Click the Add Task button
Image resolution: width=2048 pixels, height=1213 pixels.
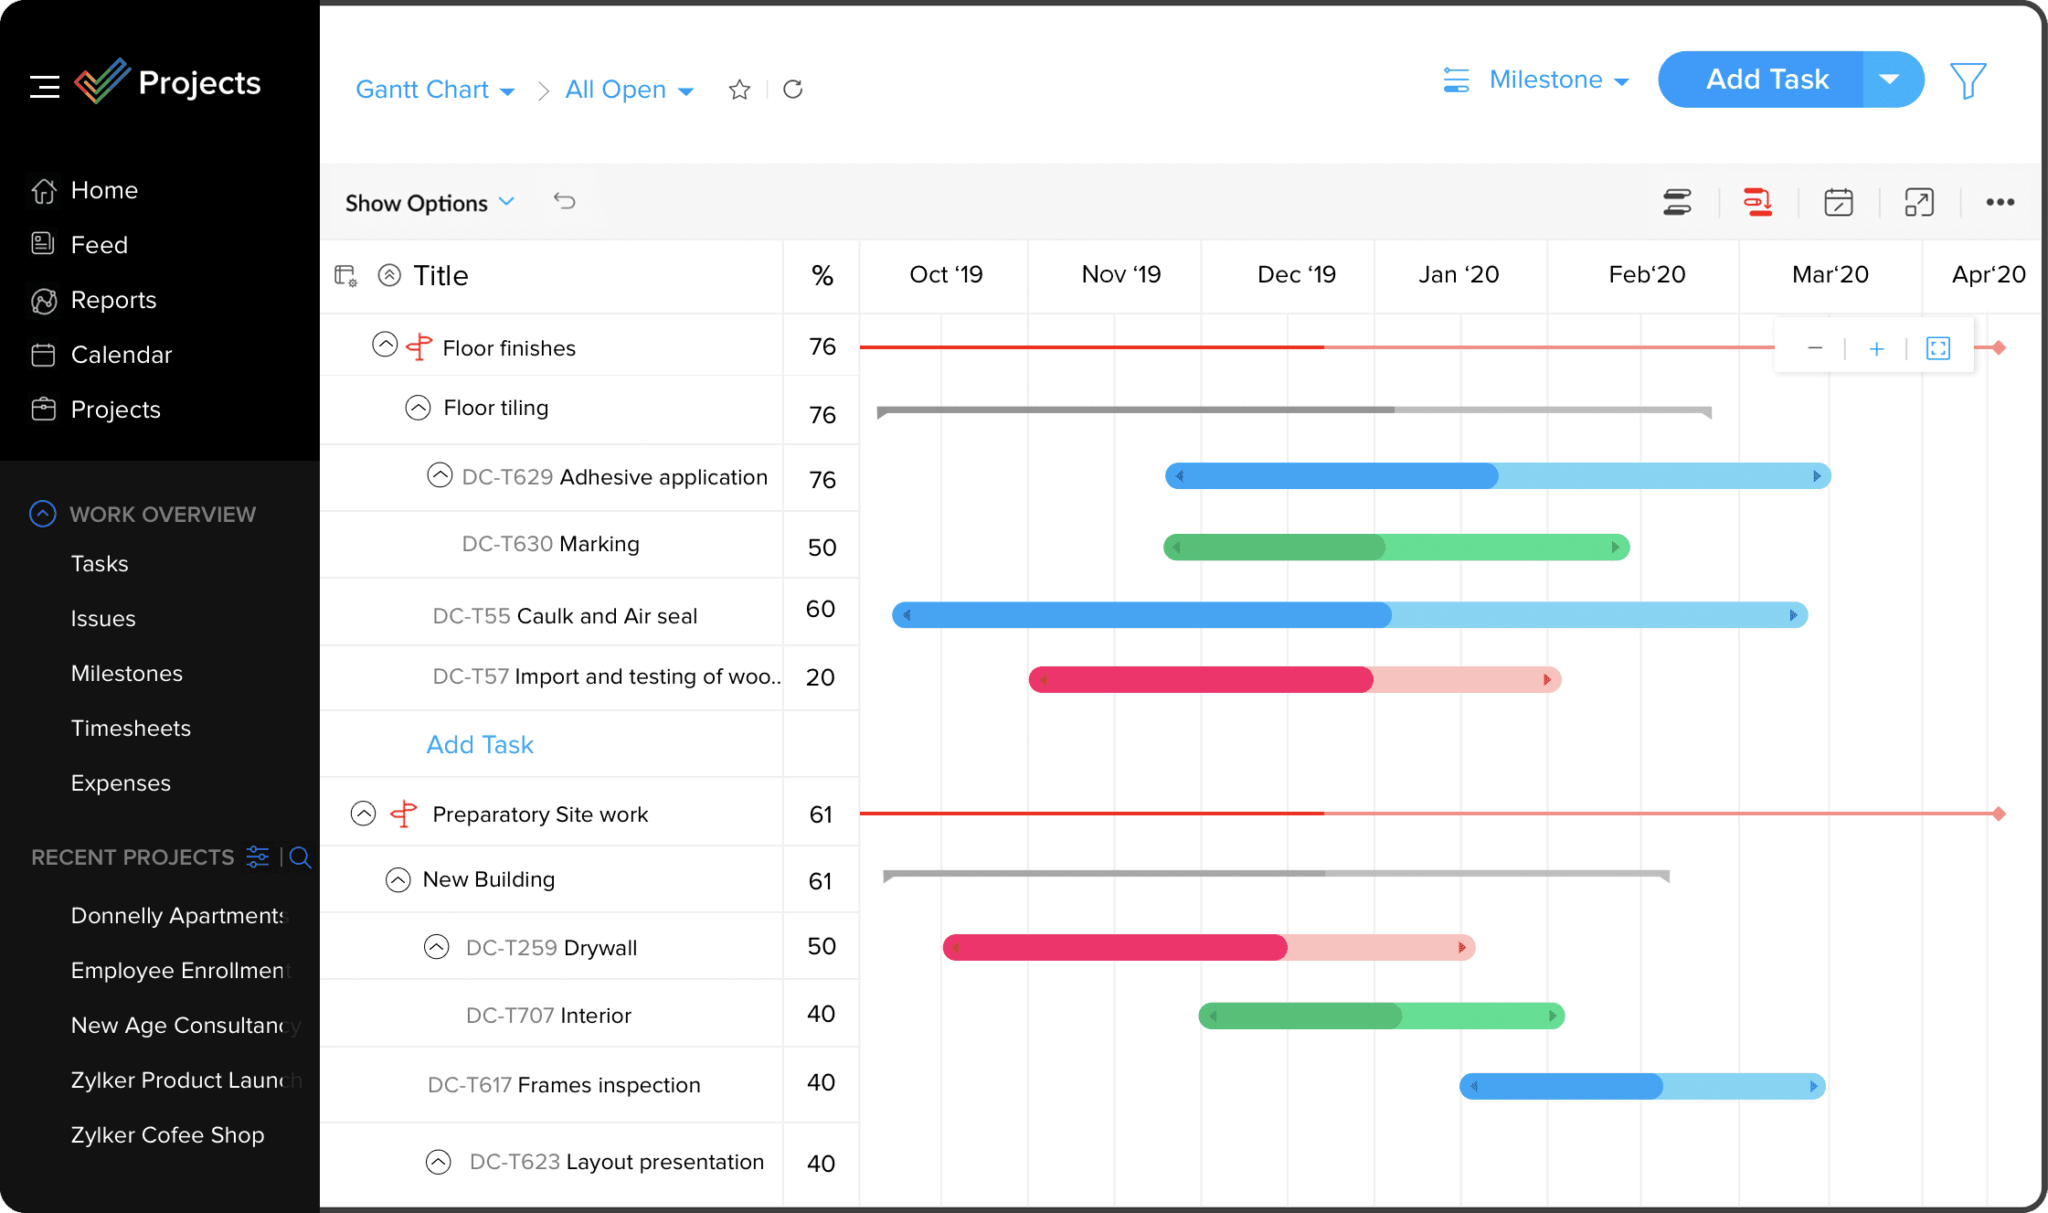(1768, 79)
